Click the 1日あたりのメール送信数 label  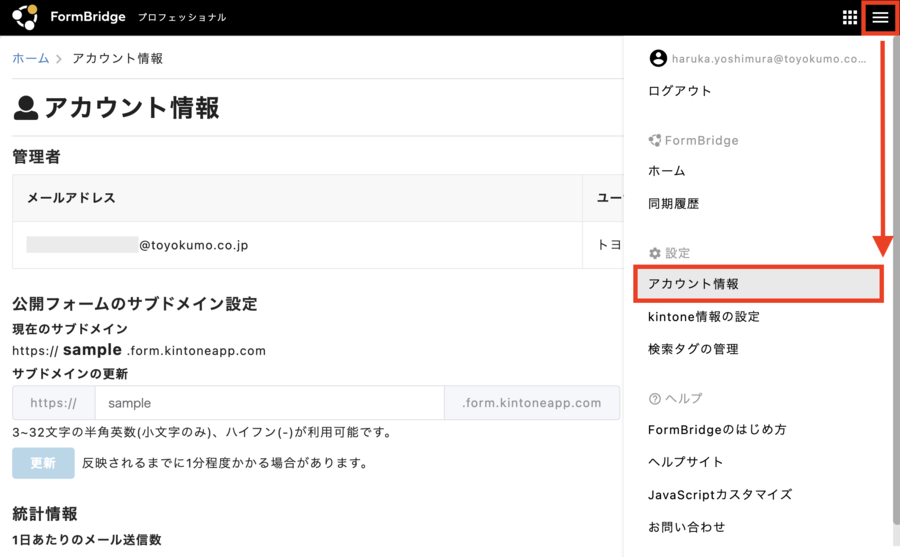coord(87,540)
